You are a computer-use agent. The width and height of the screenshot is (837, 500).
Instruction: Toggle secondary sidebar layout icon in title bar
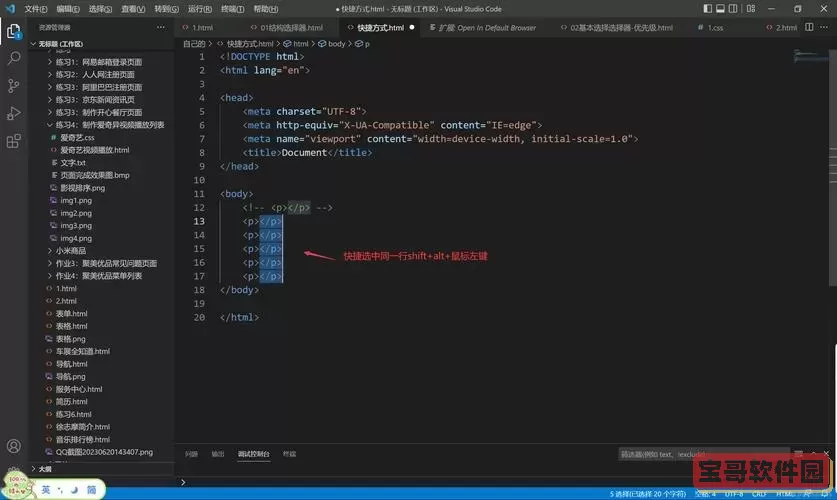click(x=733, y=9)
